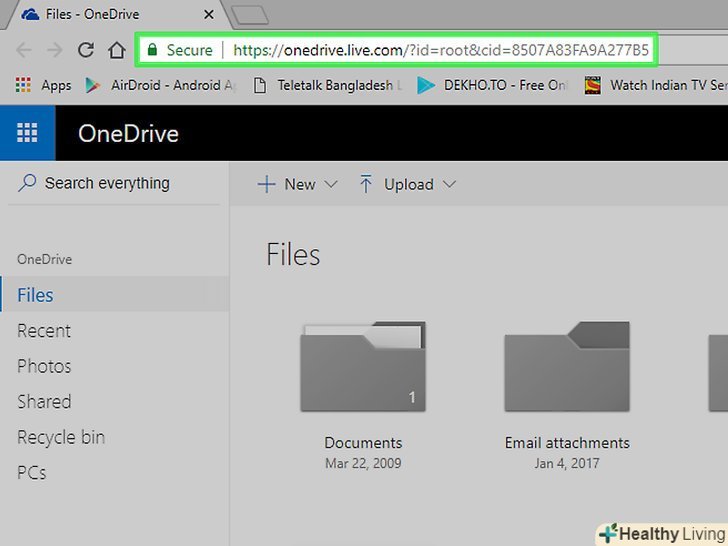Image resolution: width=728 pixels, height=546 pixels.
Task: Reload the OneDrive page
Action: (86, 50)
